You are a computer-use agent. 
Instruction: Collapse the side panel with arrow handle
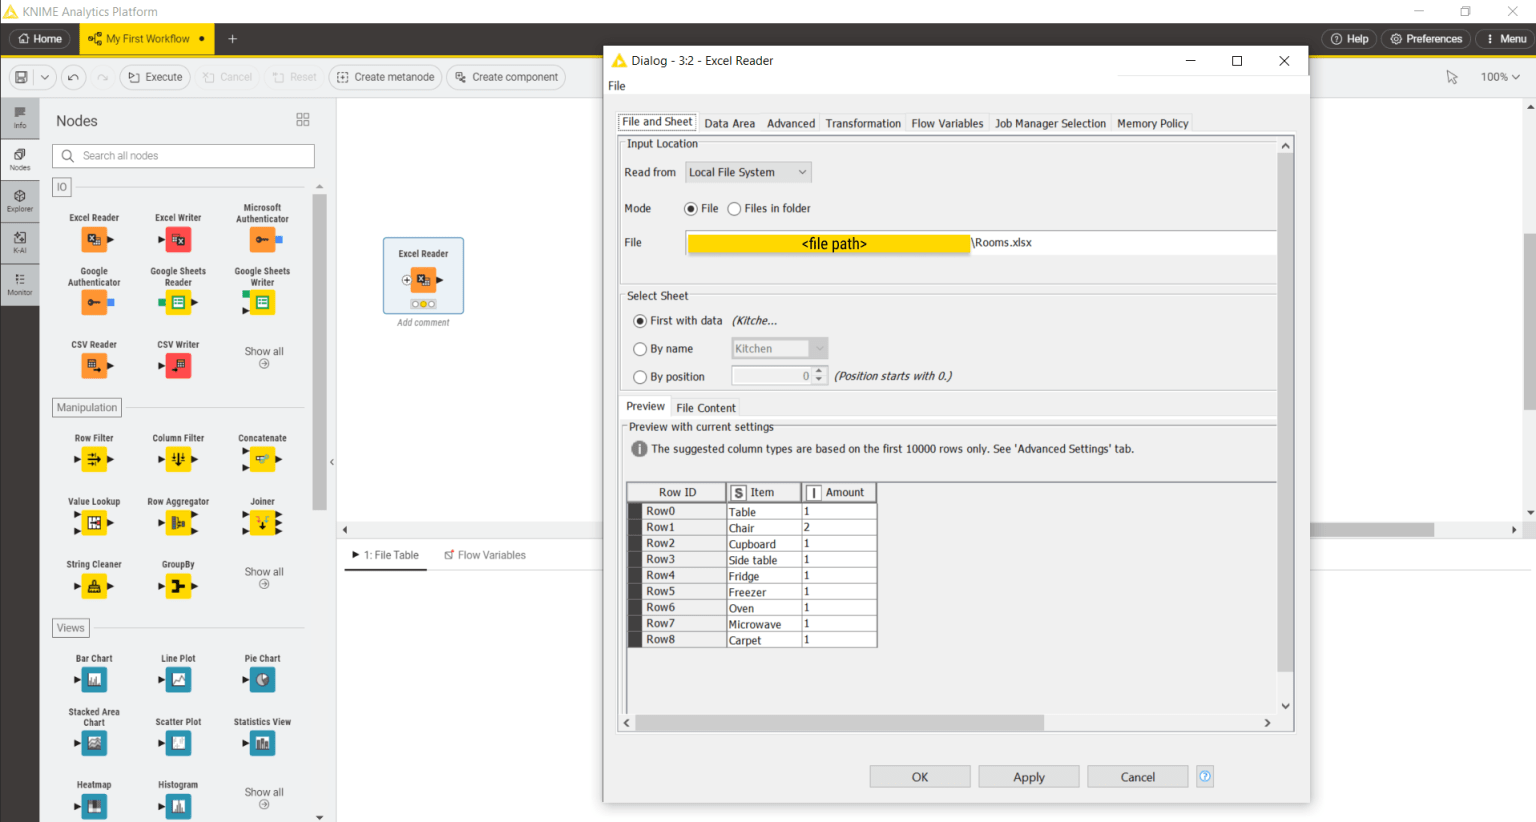tap(332, 462)
